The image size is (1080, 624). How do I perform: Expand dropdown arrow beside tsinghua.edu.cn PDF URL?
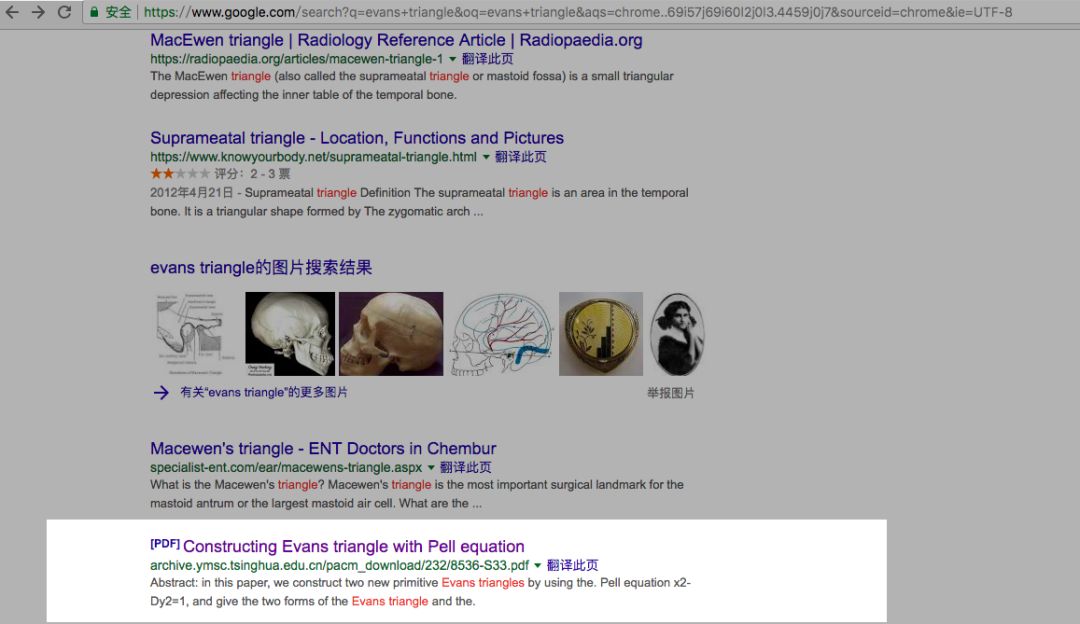(x=538, y=566)
